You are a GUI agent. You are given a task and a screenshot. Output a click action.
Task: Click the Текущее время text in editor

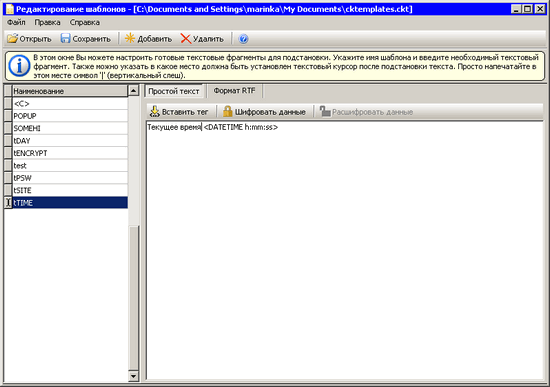pos(174,127)
